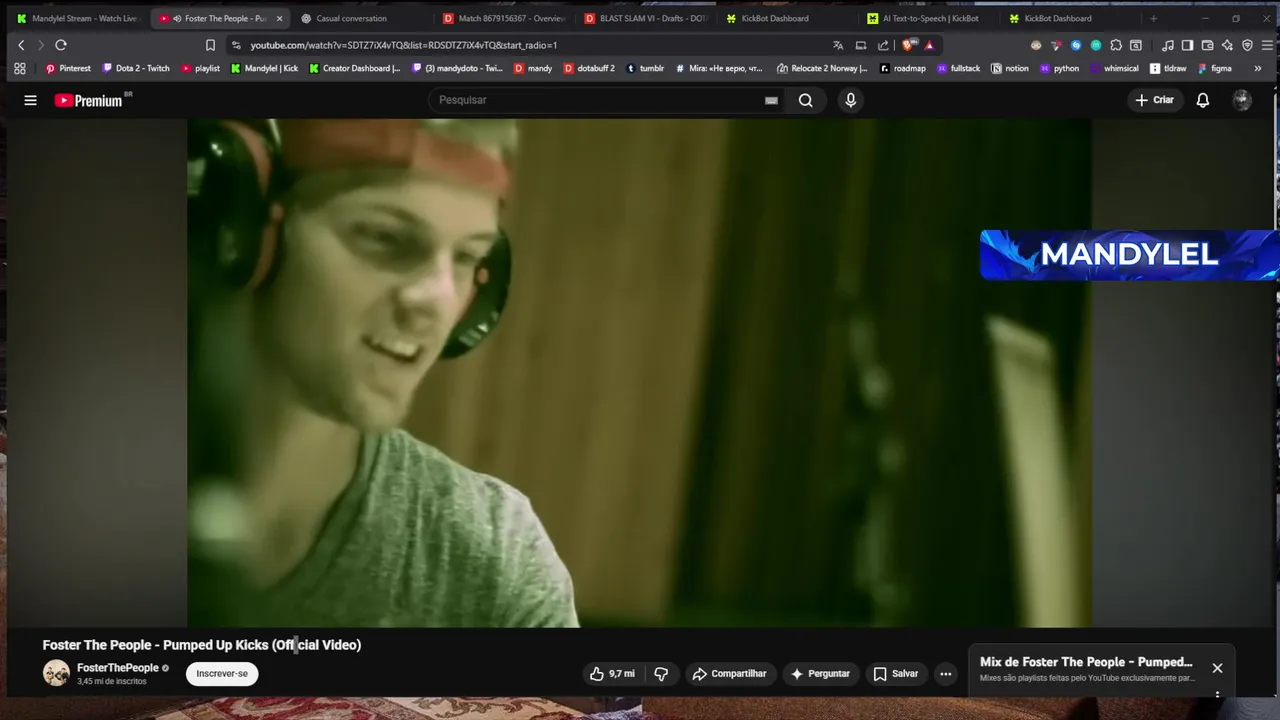Open account avatar menu on YouTube

[x=1242, y=100]
